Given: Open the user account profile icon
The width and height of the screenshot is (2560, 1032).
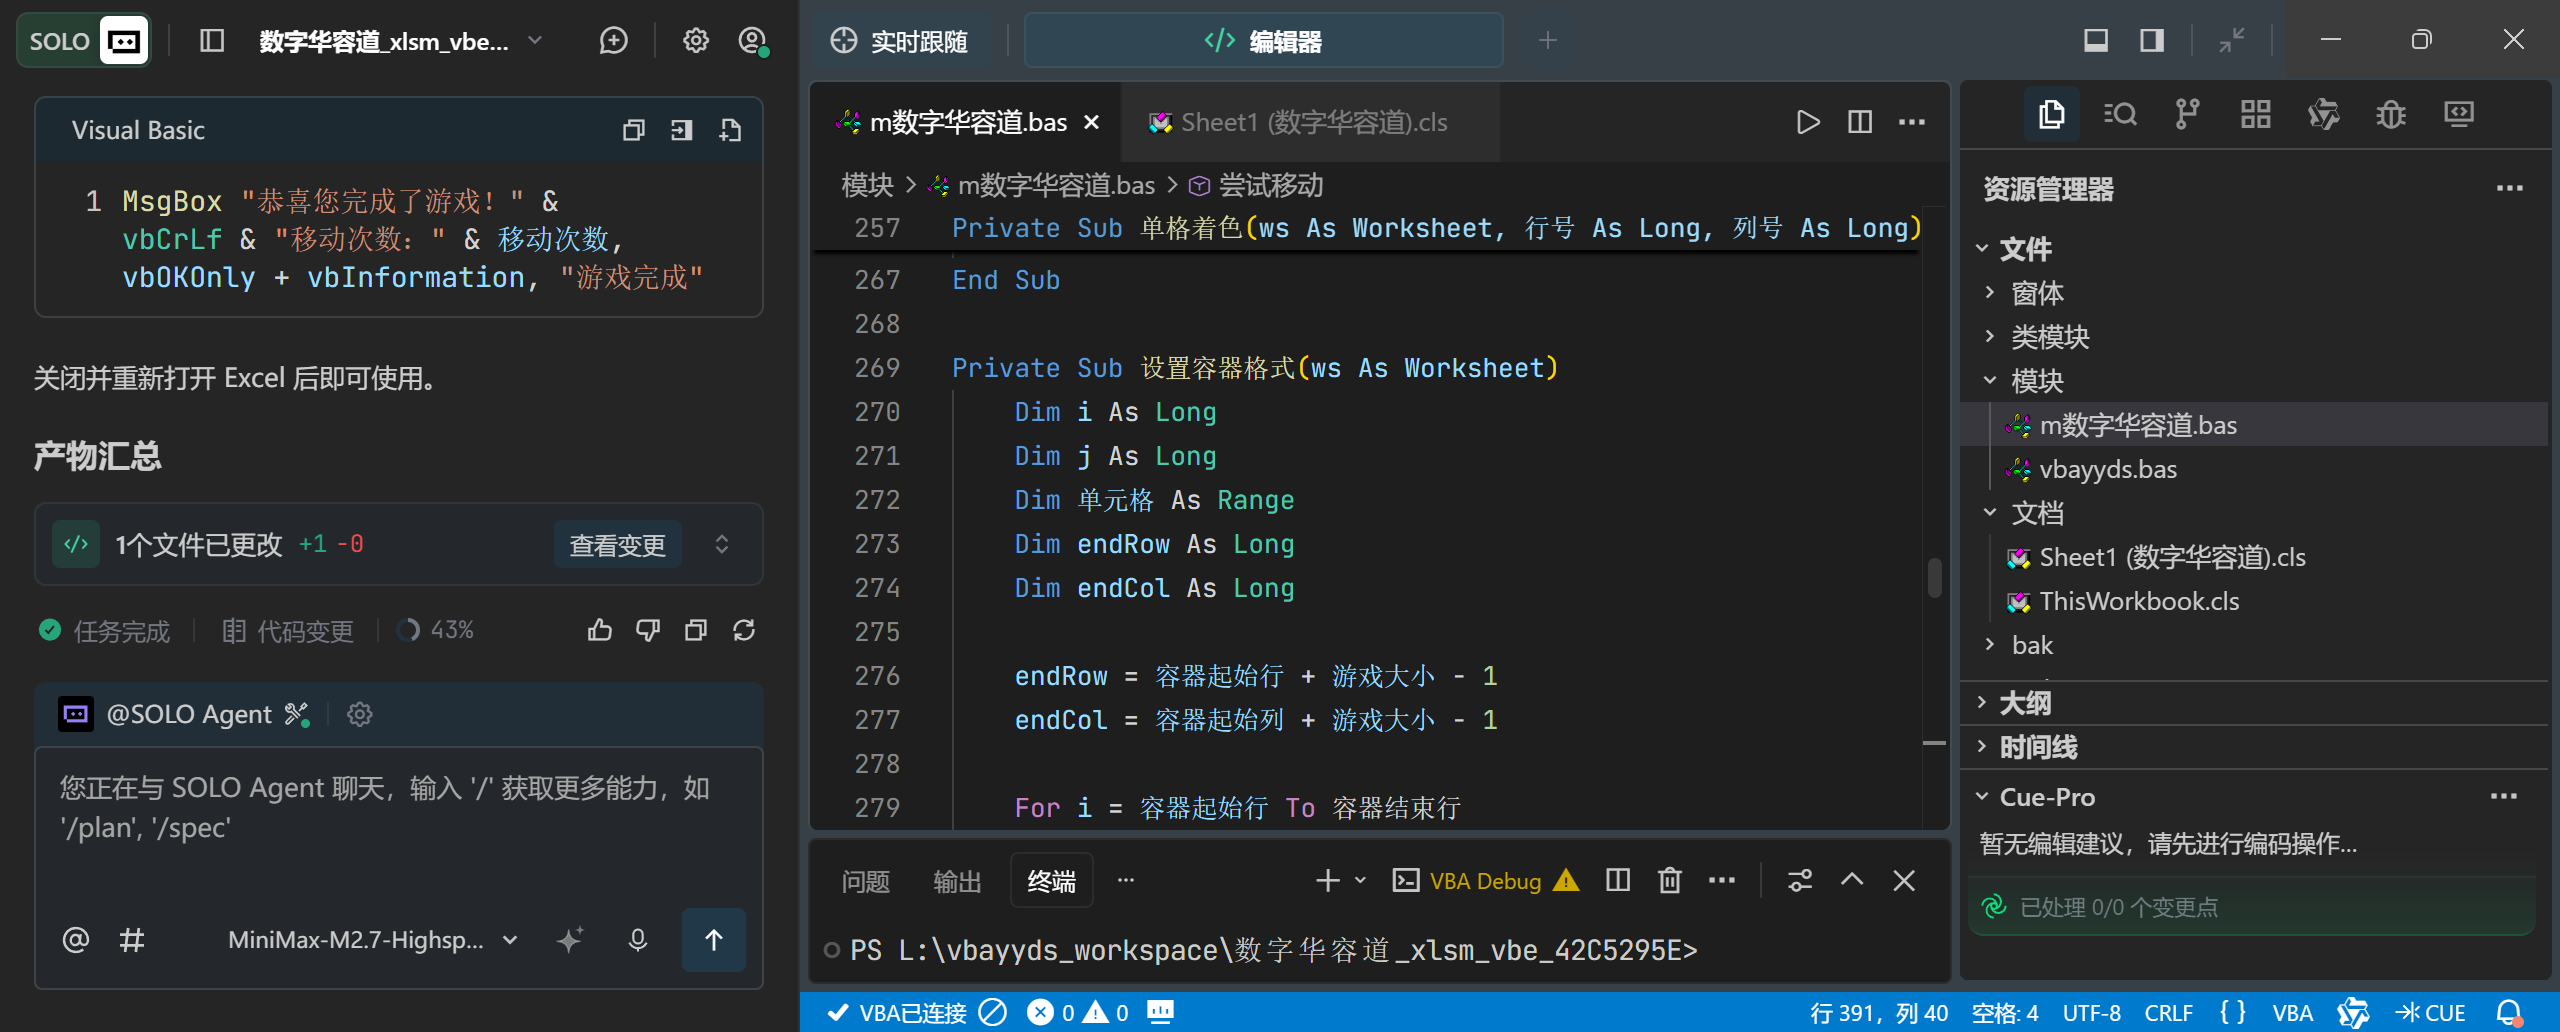Looking at the screenshot, I should tap(752, 41).
